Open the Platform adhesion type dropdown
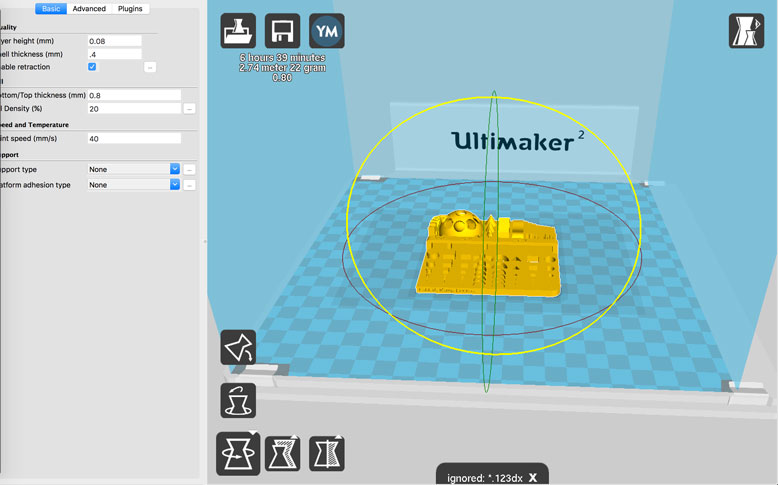Image resolution: width=778 pixels, height=485 pixels. (x=133, y=185)
